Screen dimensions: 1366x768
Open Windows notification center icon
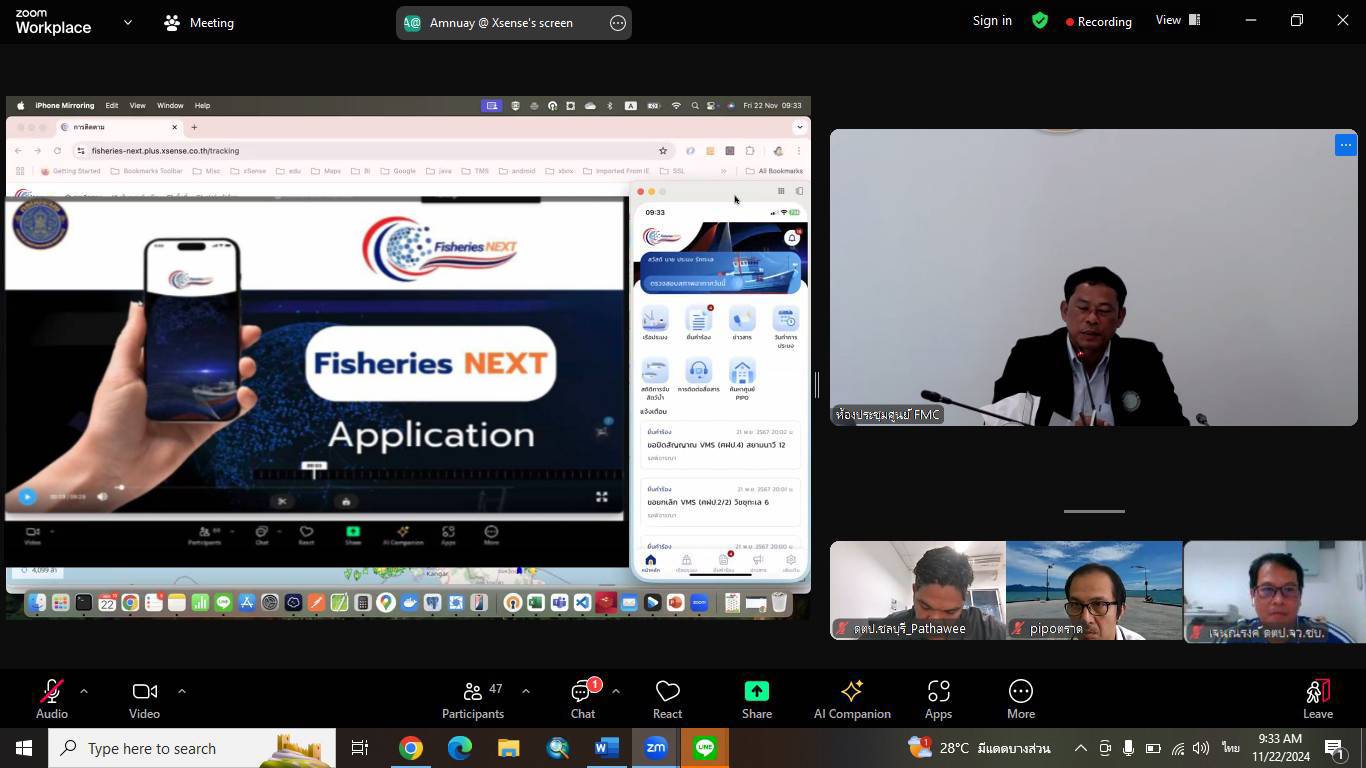coord(1335,748)
